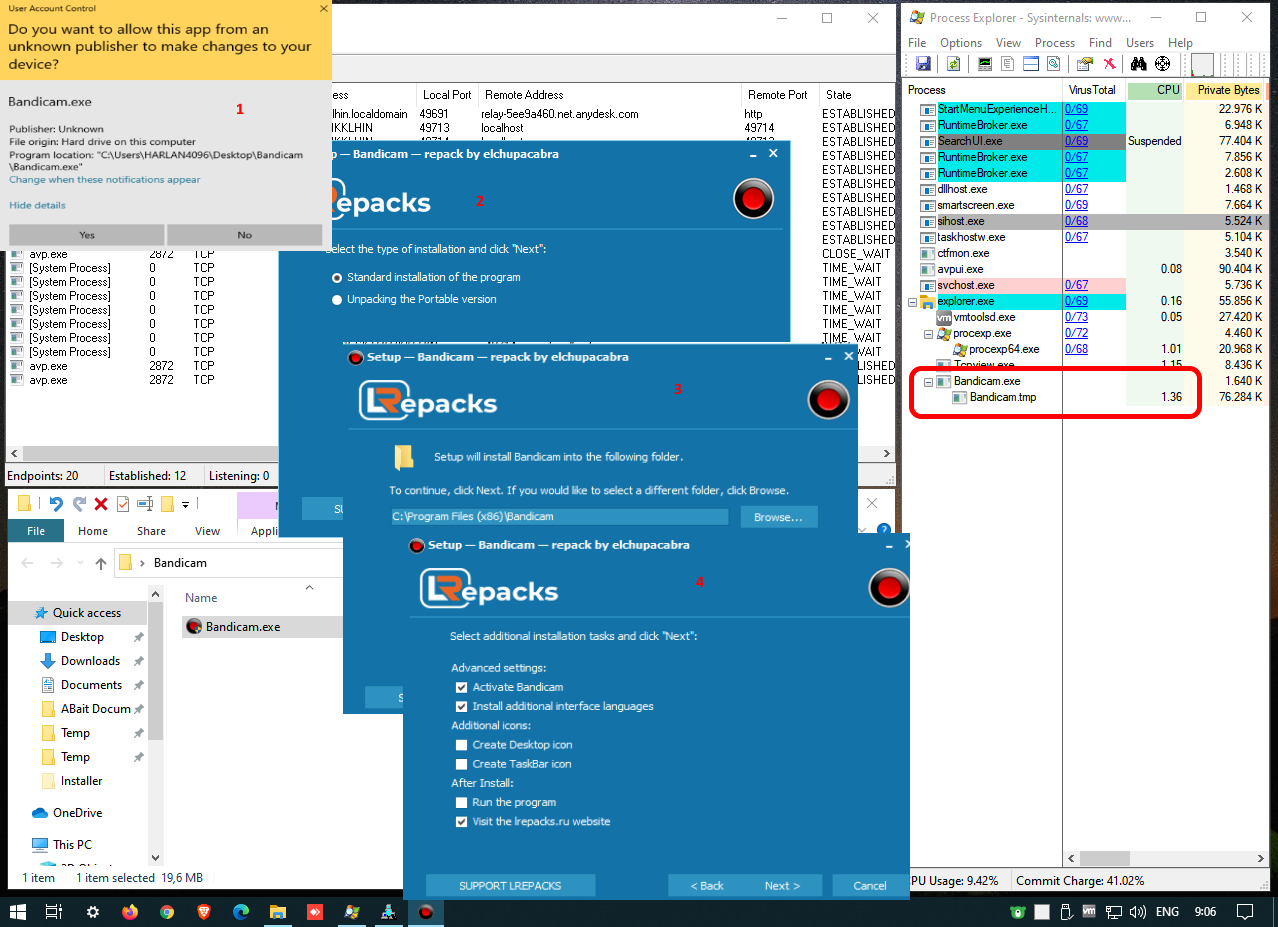Click the blue Undo arrow in Explorer toolbar
The height and width of the screenshot is (927, 1278).
[56, 503]
